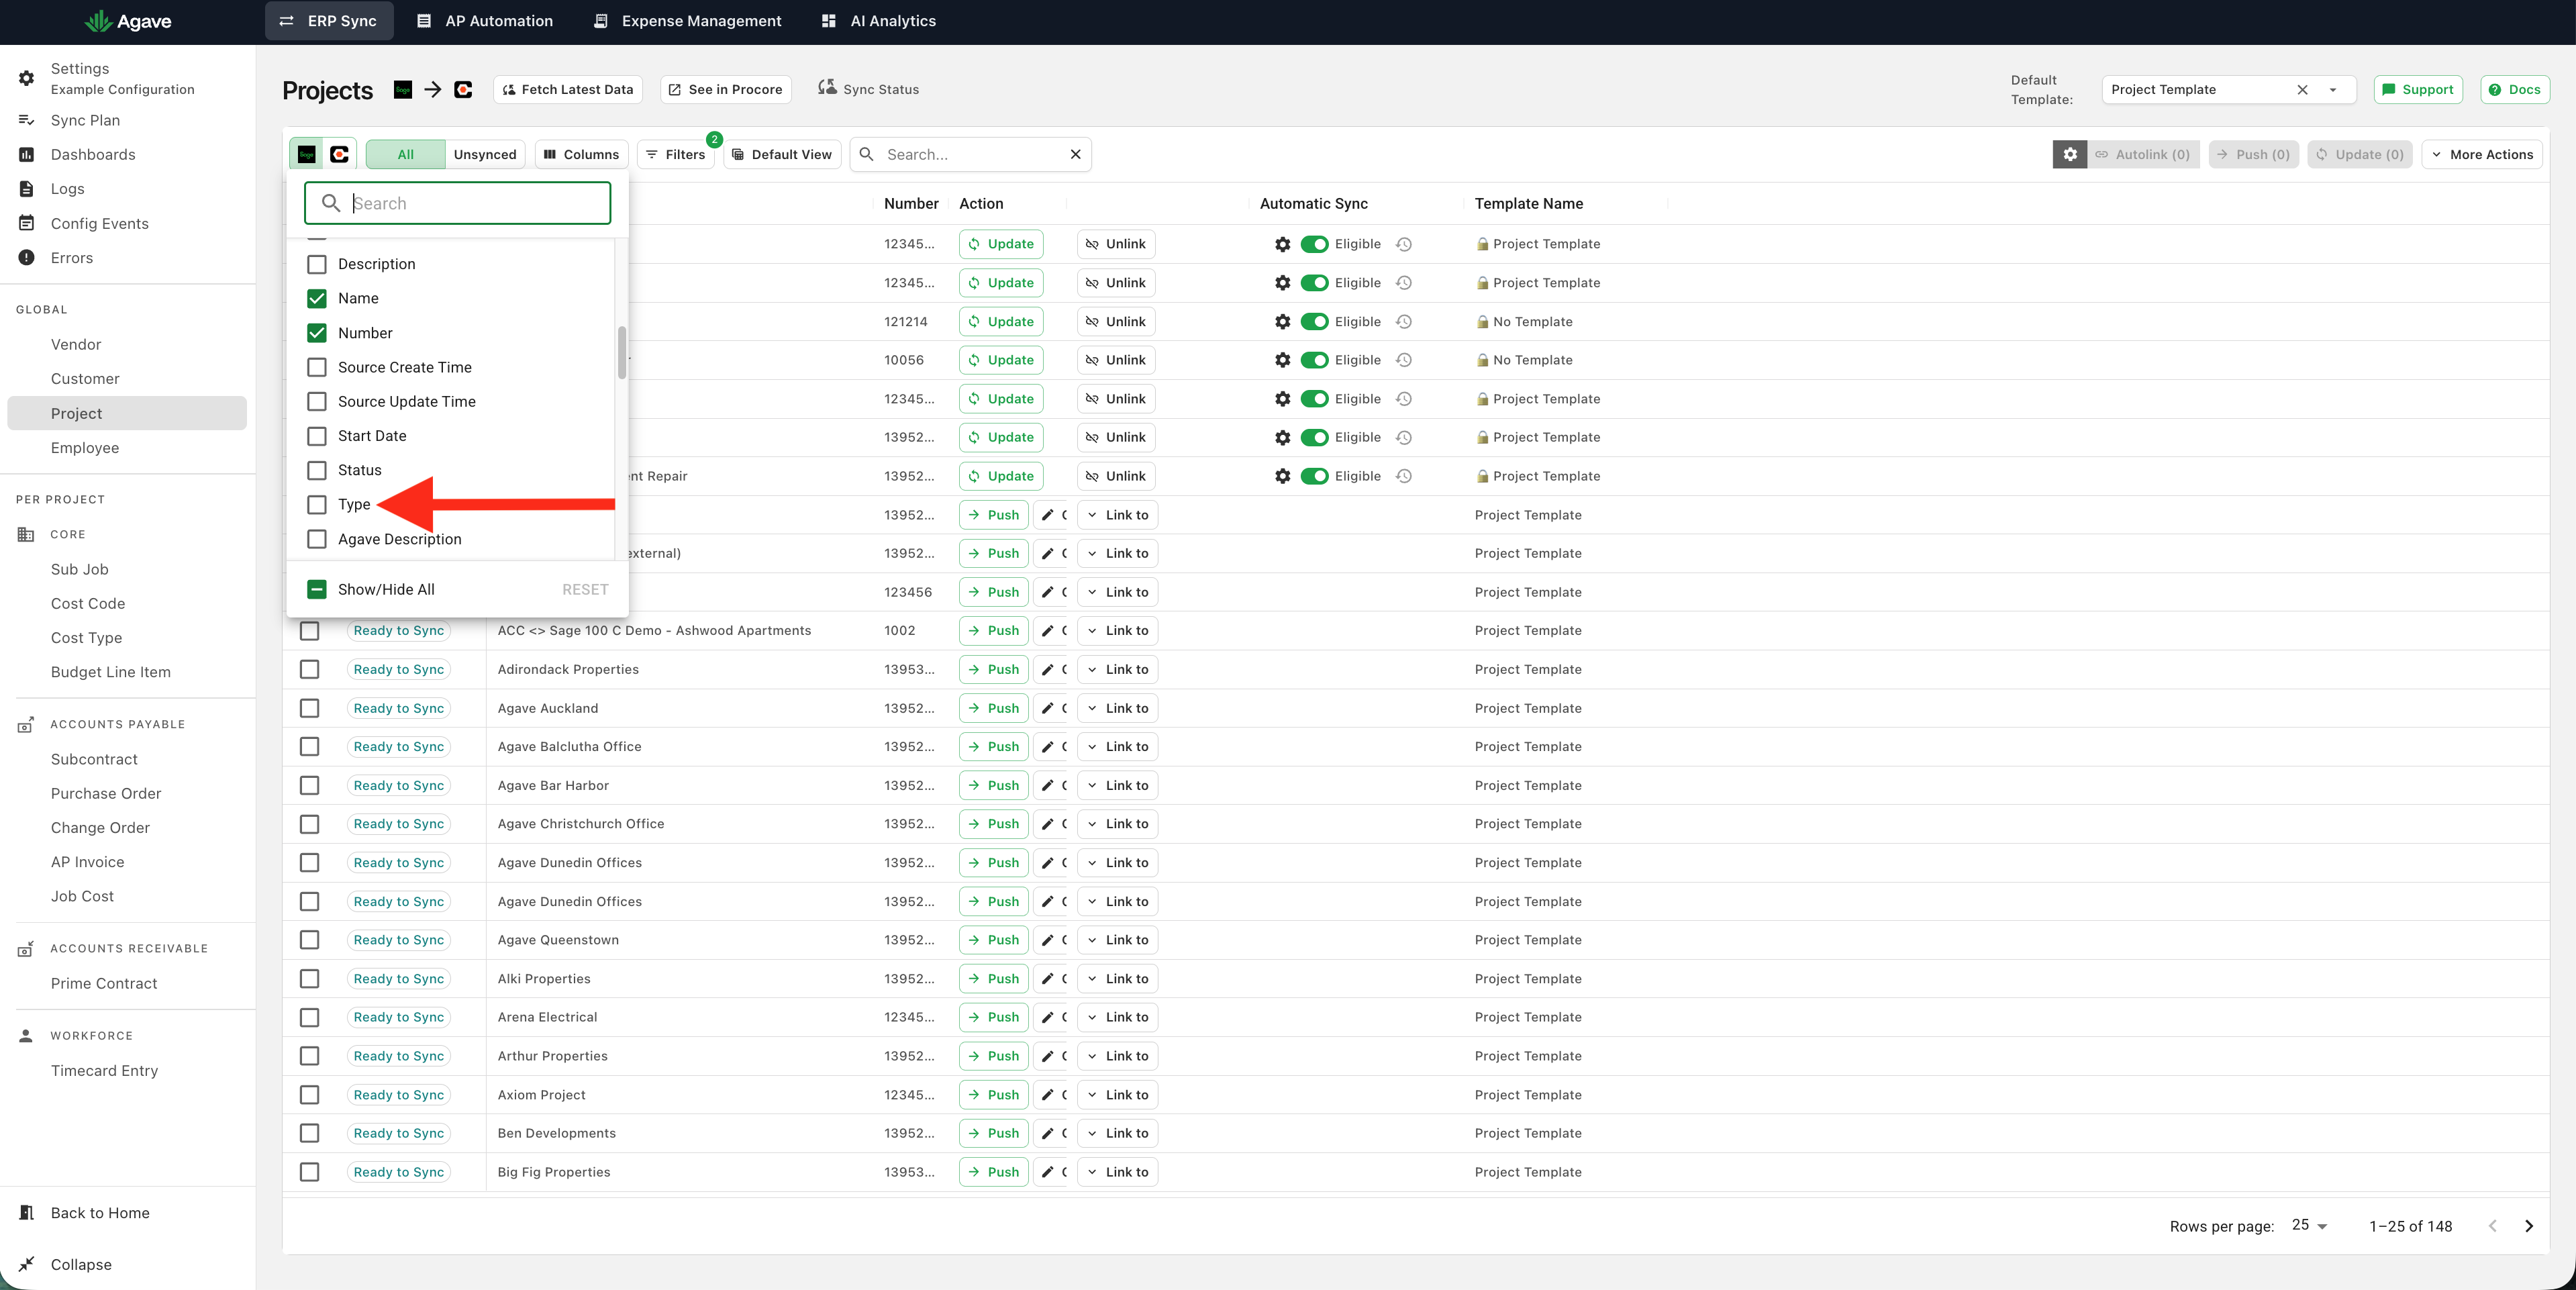The width and height of the screenshot is (2576, 1290).
Task: Open the Docs button
Action: click(x=2515, y=89)
